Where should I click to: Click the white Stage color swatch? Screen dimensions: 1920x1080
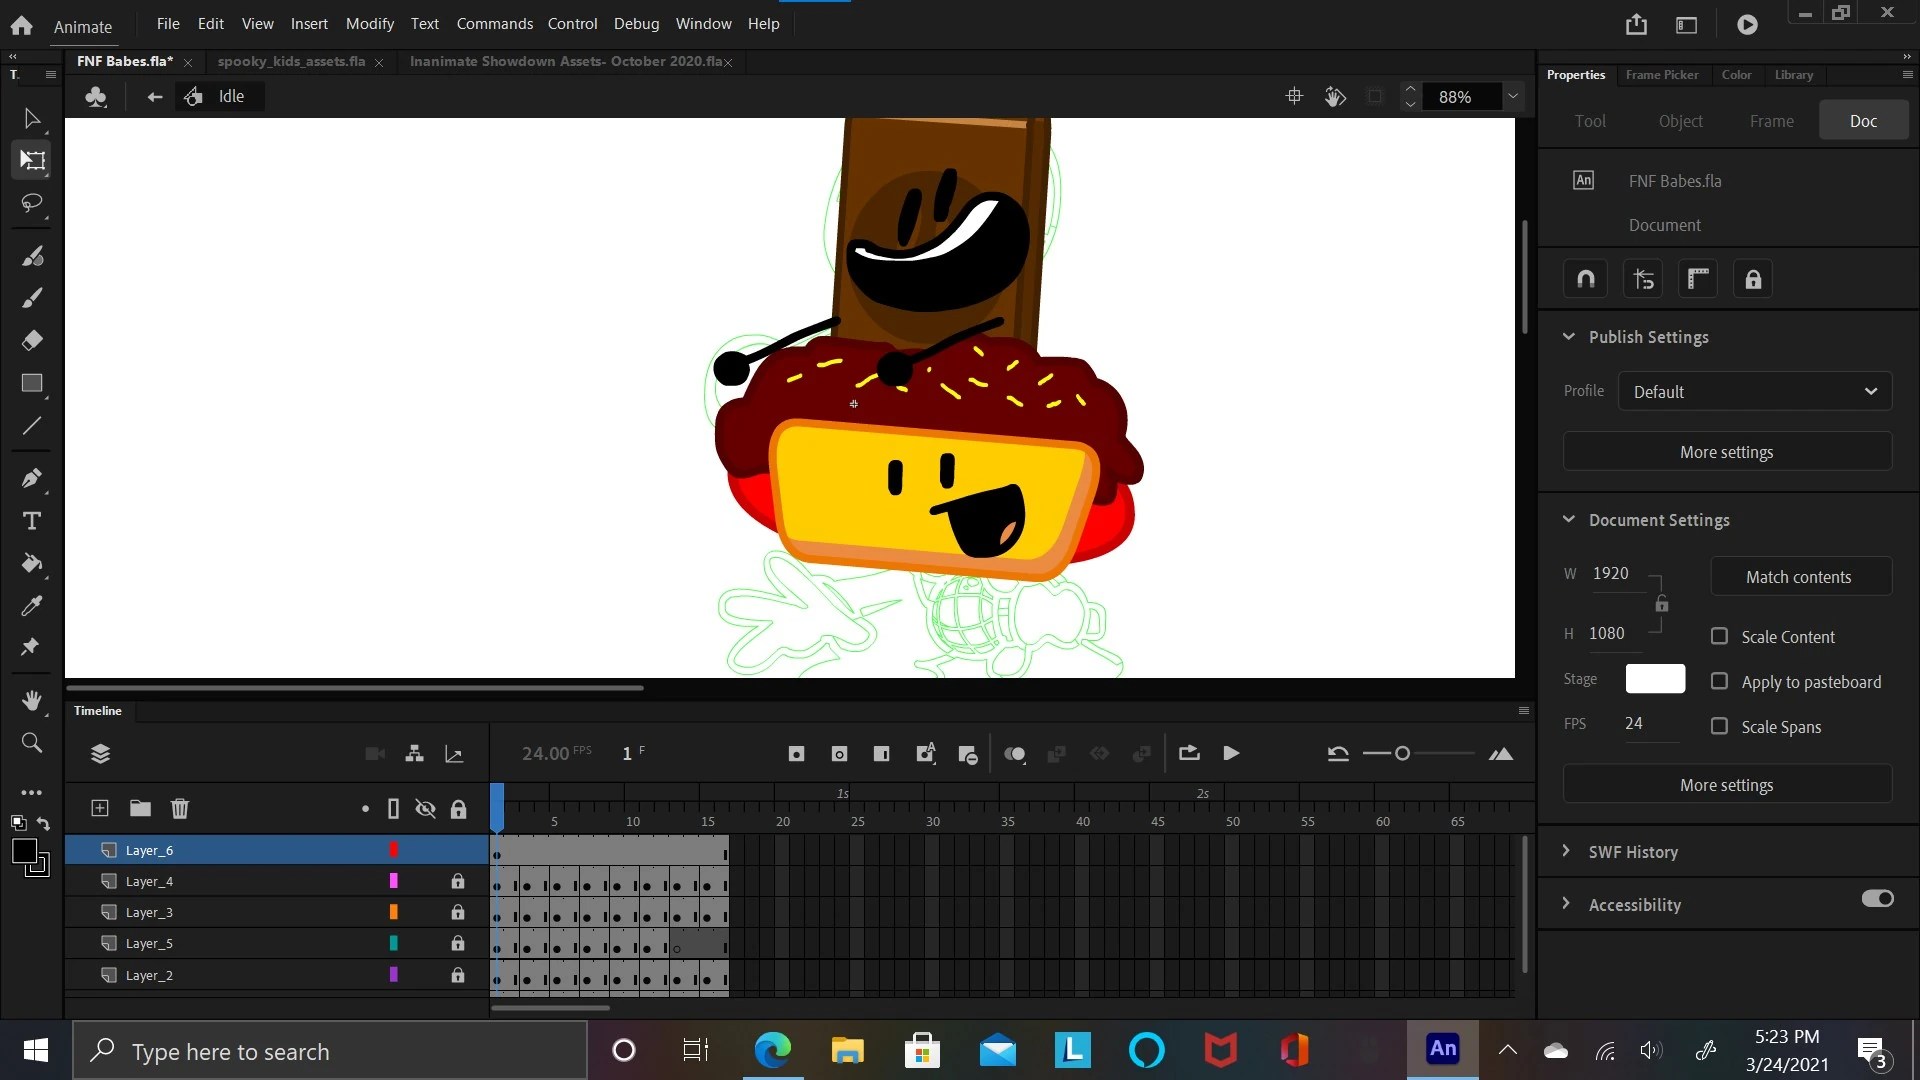(x=1655, y=679)
